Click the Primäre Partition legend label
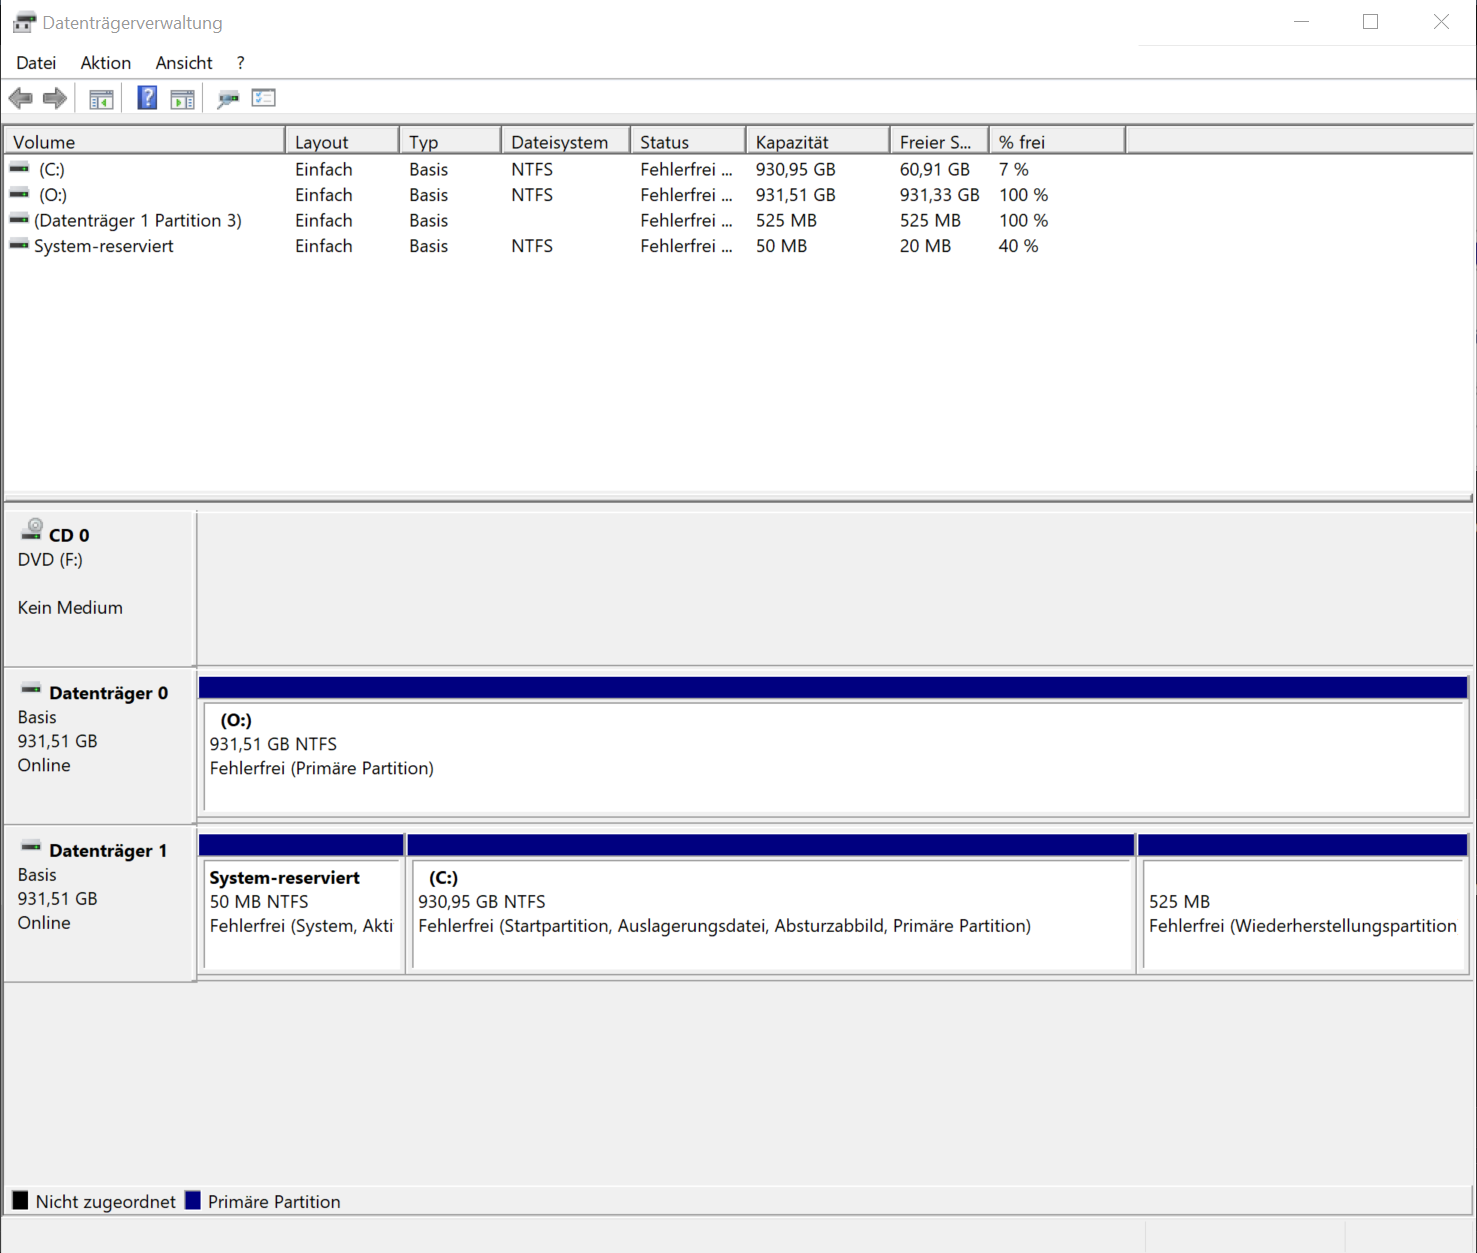Viewport: 1477px width, 1253px height. click(274, 1201)
